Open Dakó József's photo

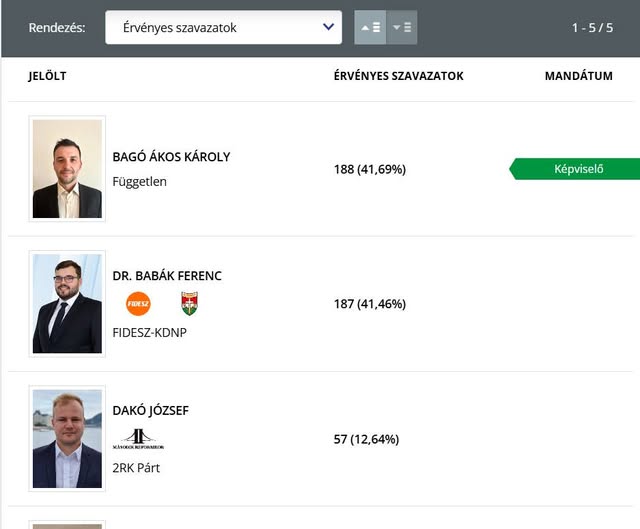pos(67,438)
